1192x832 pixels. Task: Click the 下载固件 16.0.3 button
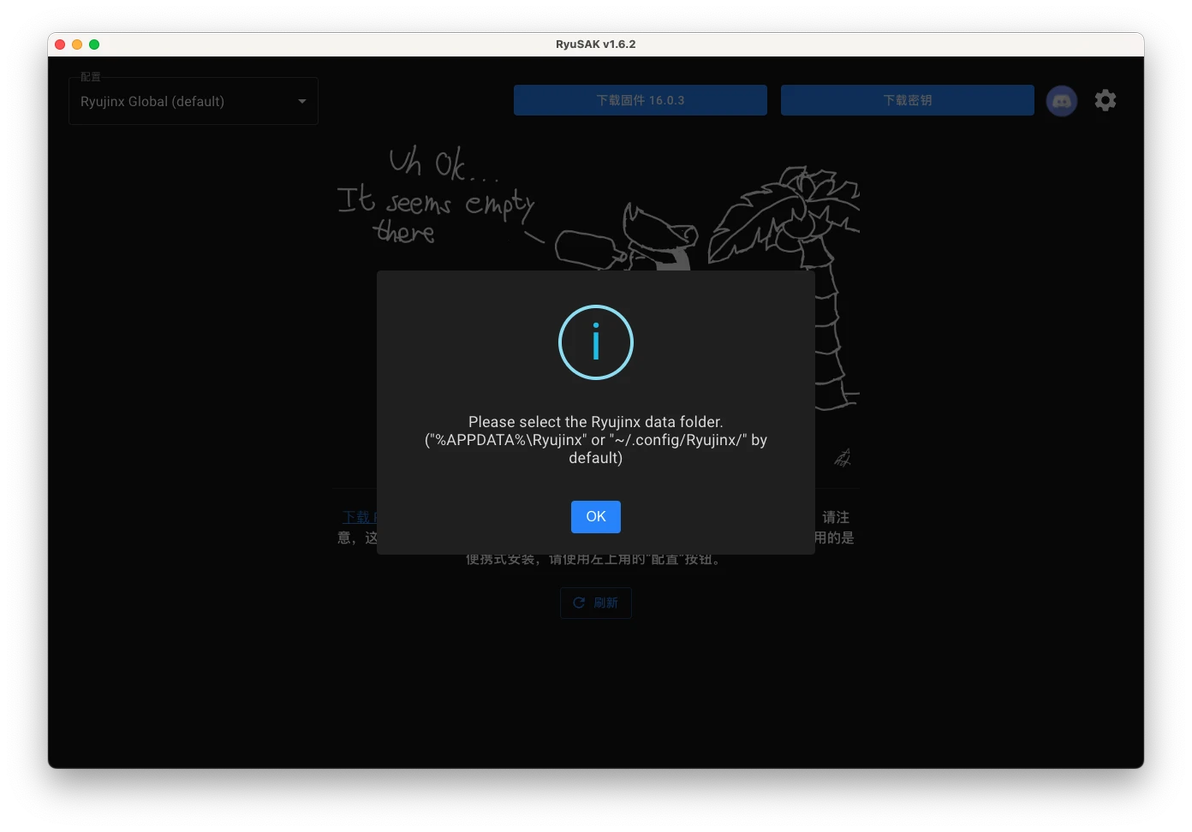640,100
